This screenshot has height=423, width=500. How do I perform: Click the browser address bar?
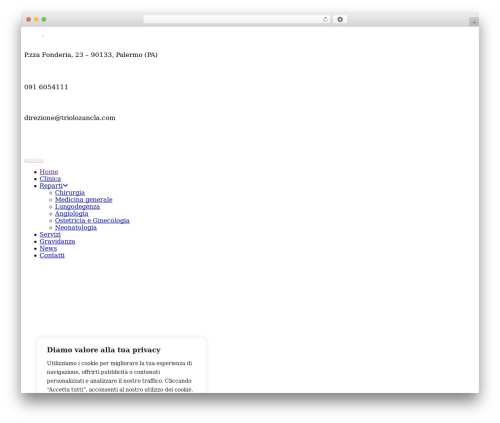pyautogui.click(x=237, y=19)
